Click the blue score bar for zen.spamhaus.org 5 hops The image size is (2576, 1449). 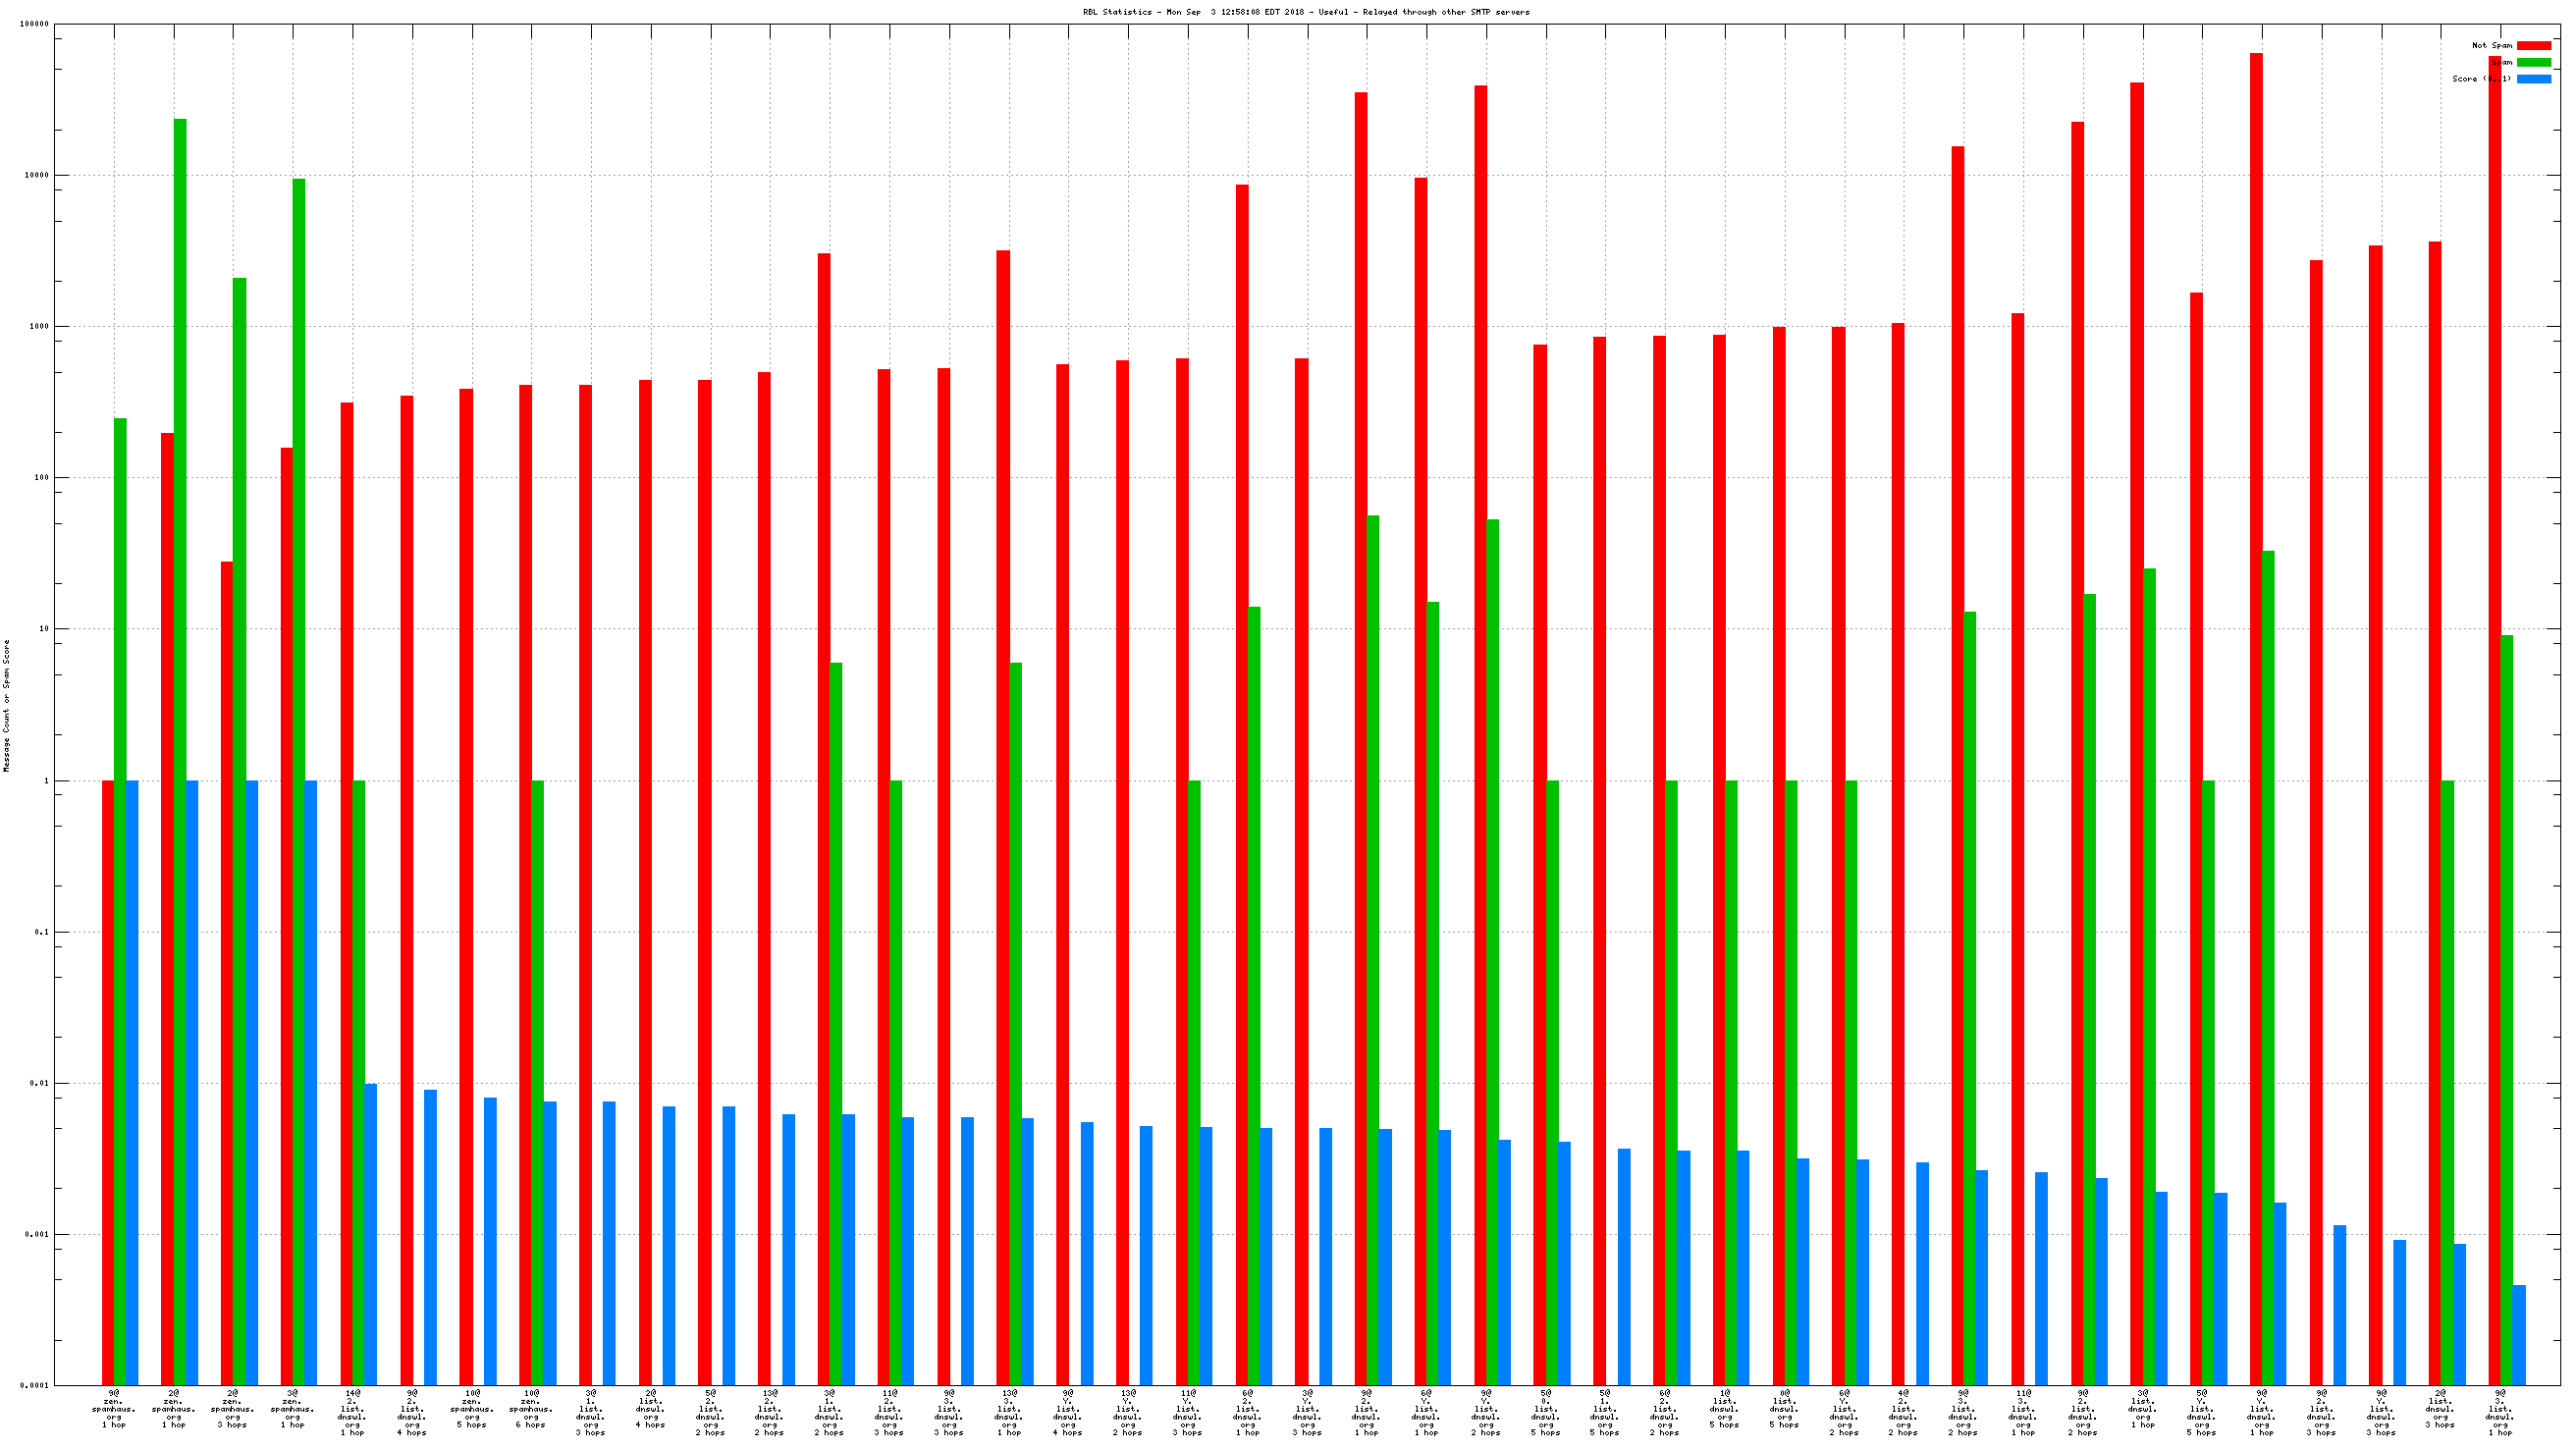[490, 1240]
